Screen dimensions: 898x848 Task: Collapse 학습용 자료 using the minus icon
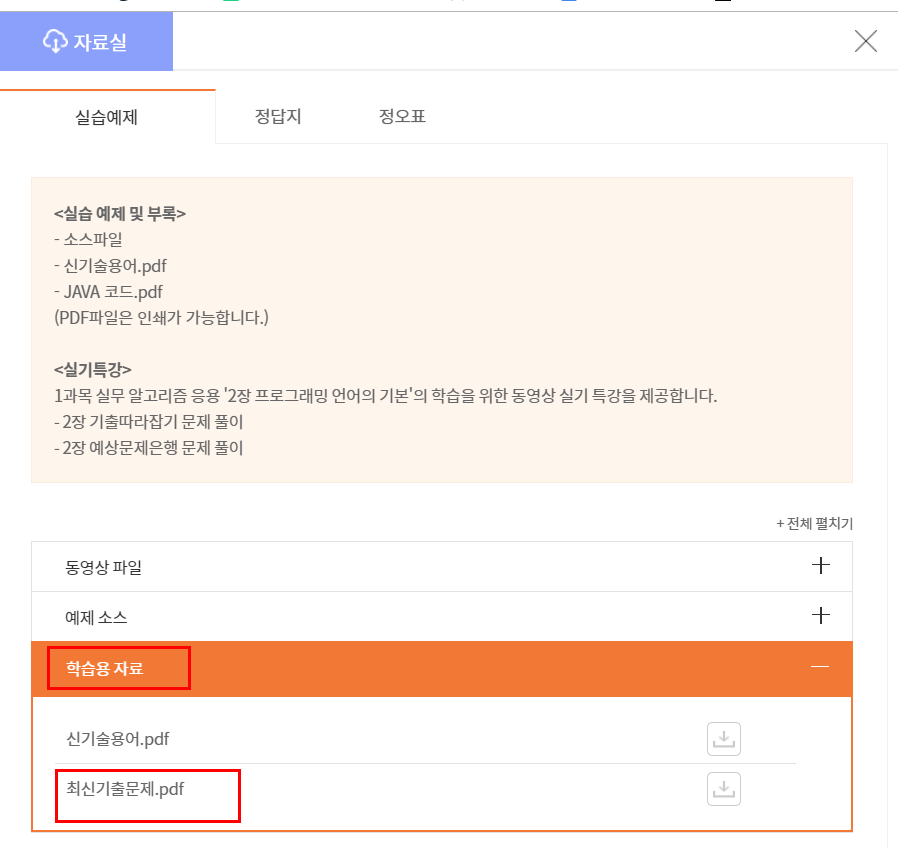(x=820, y=666)
